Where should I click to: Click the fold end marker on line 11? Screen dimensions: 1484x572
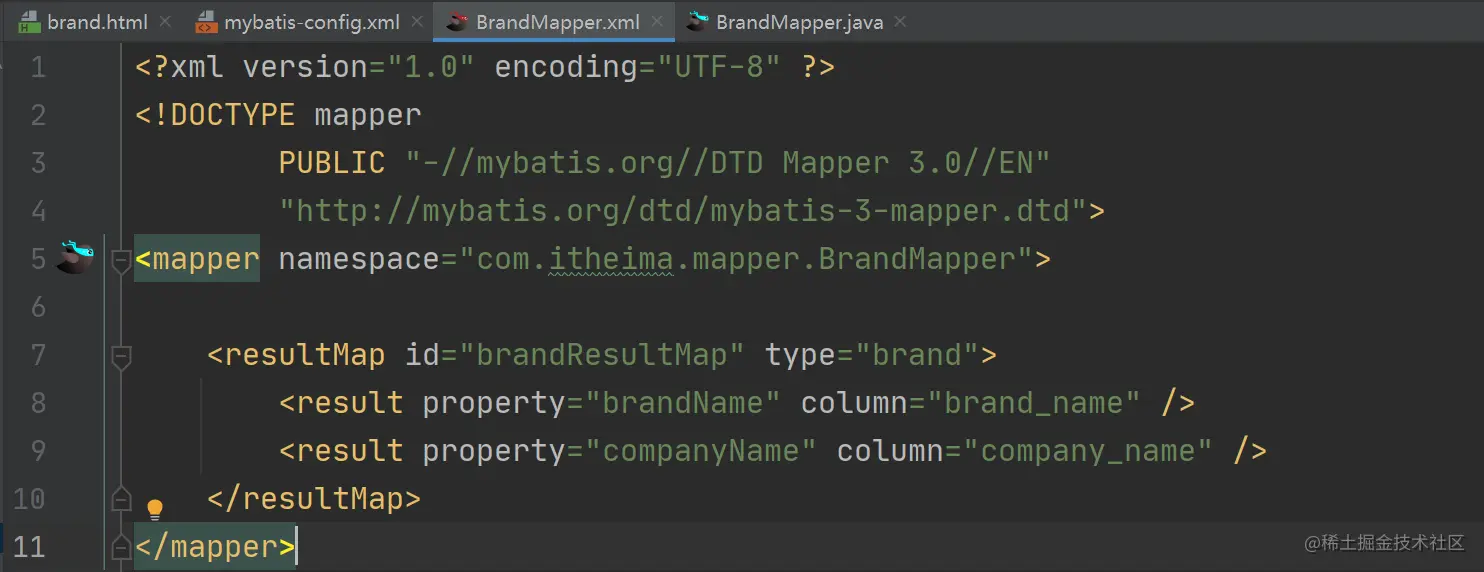tap(121, 546)
